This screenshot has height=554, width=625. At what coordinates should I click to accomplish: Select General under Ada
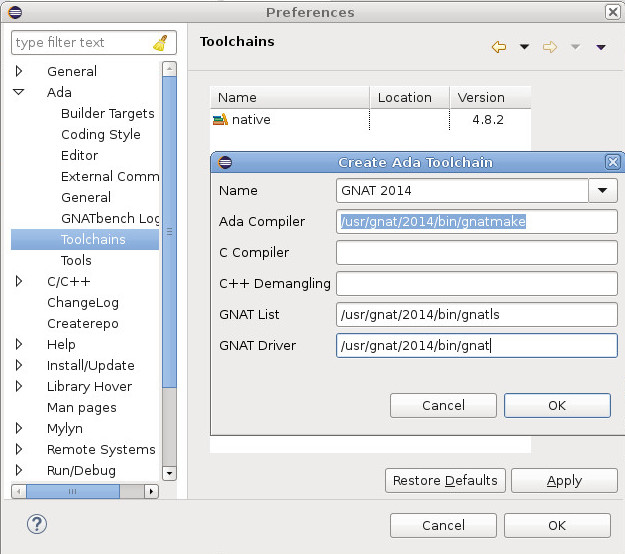[86, 197]
